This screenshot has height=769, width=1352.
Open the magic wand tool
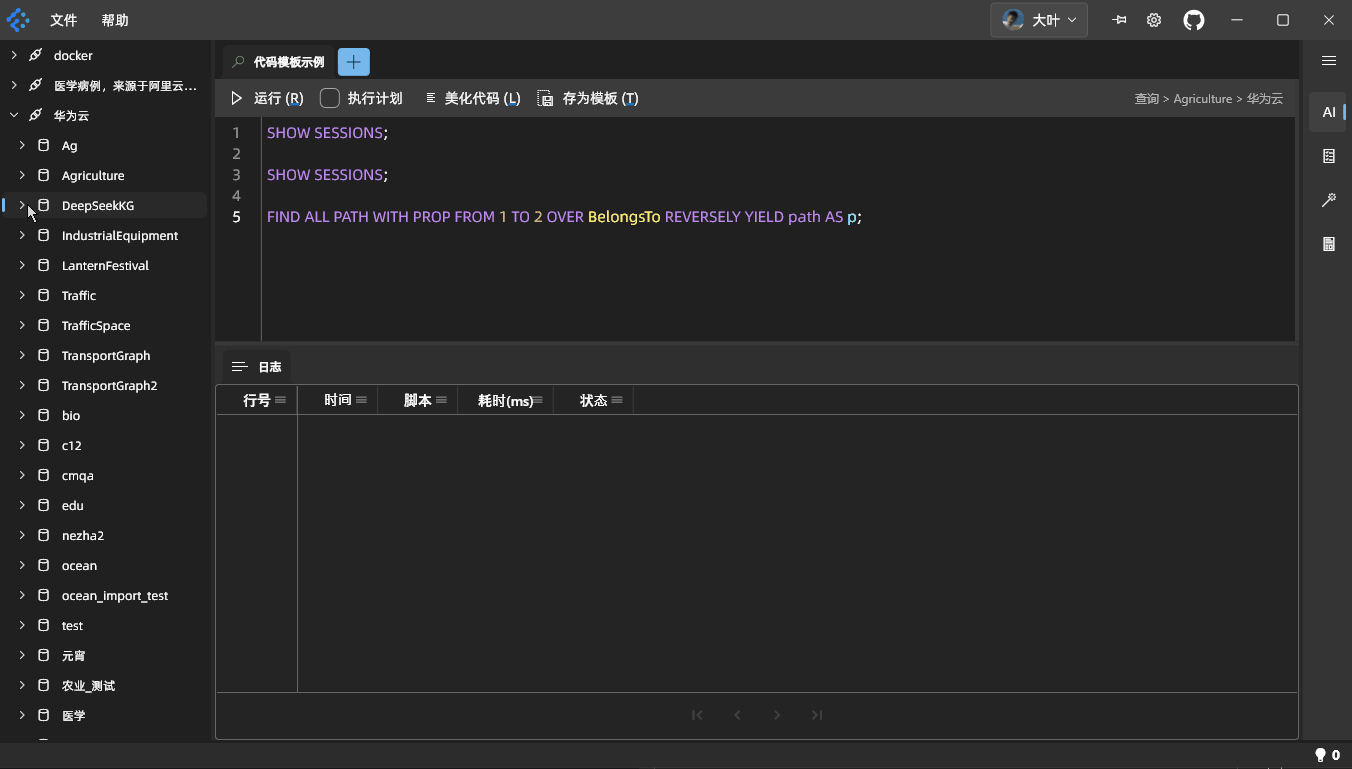(x=1329, y=200)
